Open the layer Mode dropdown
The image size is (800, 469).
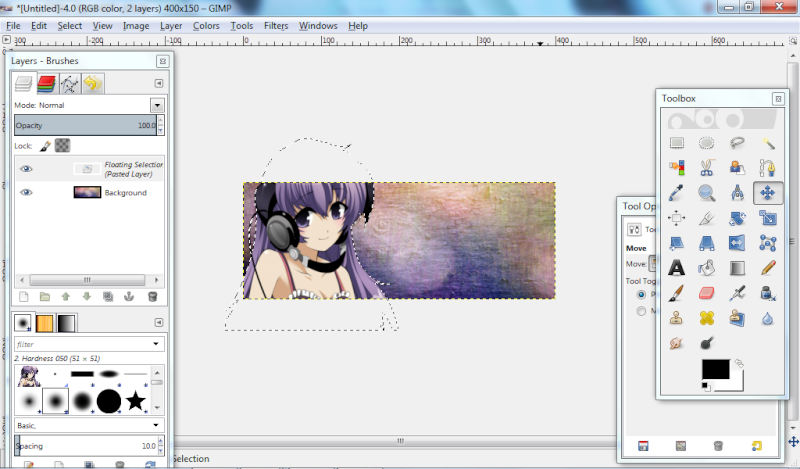click(157, 105)
